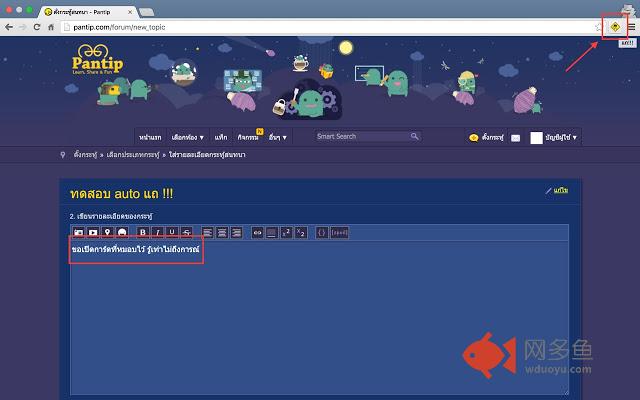Click the user avatar thumbnail
Image resolution: width=640 pixels, height=400 pixels.
click(536, 138)
